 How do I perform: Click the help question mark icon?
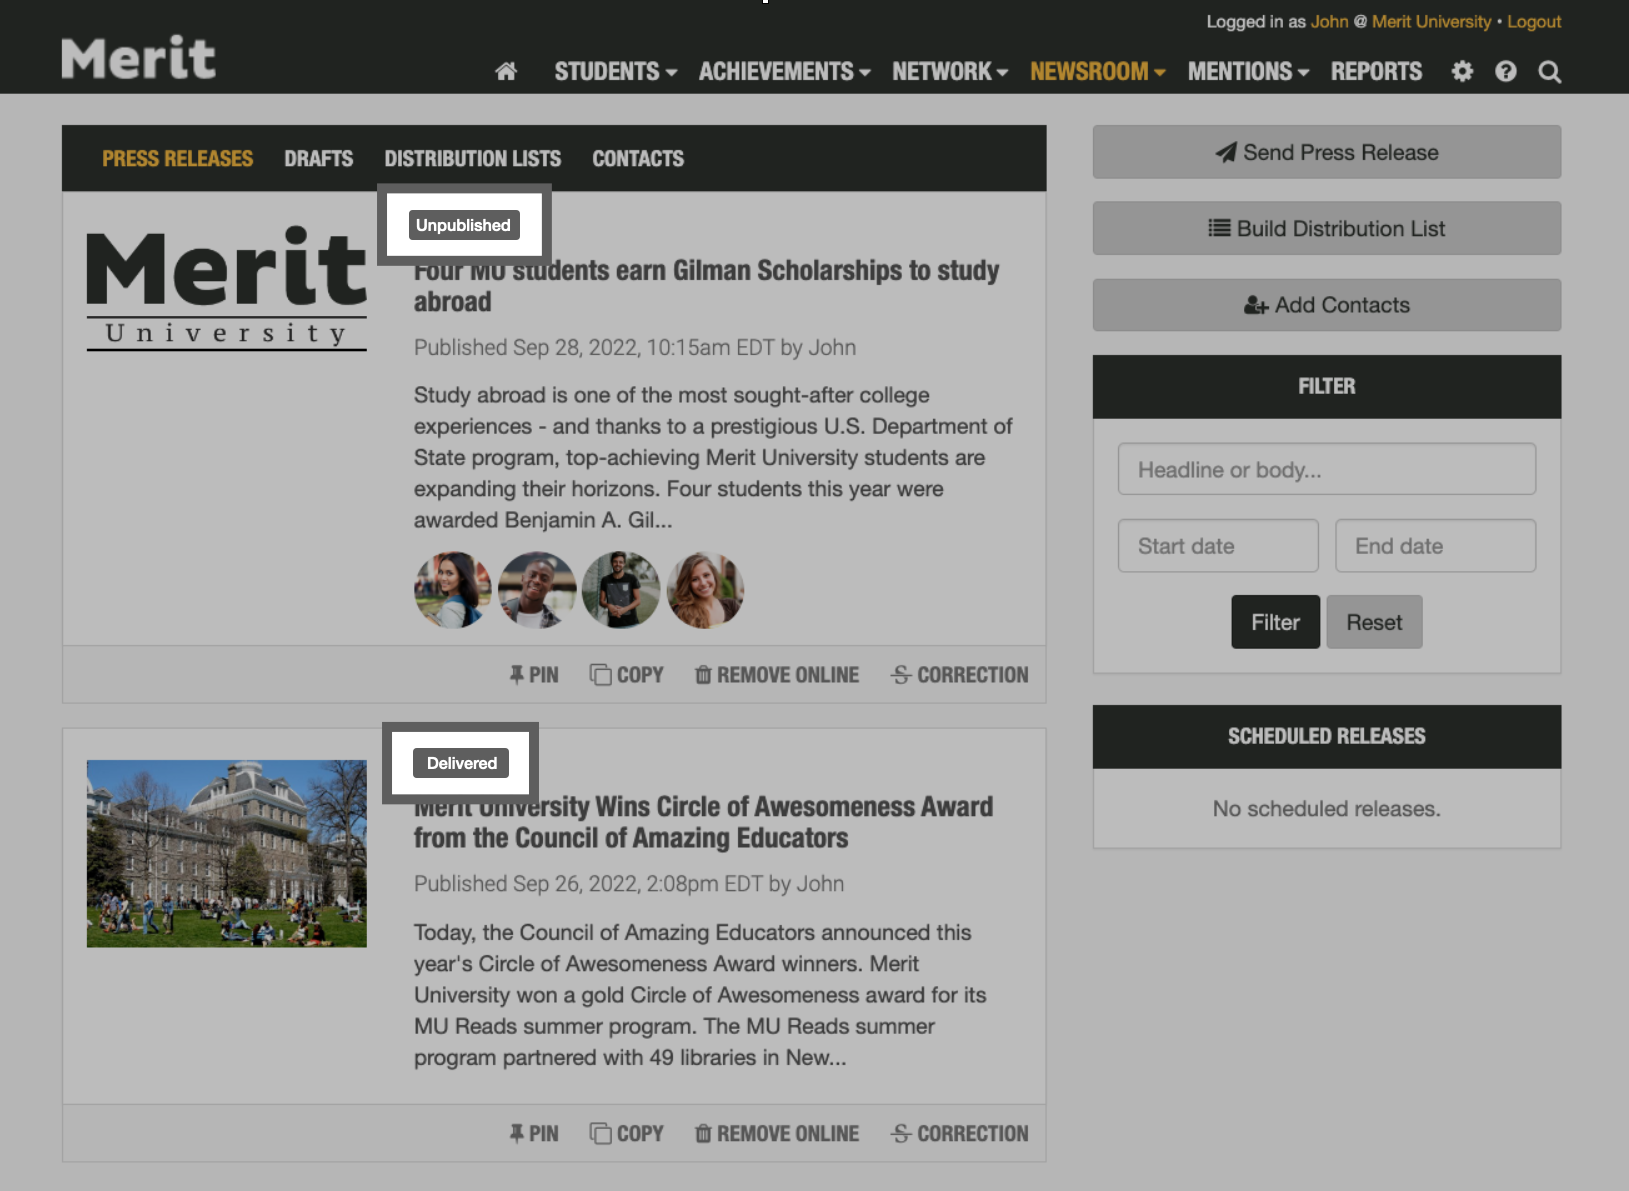[1506, 71]
